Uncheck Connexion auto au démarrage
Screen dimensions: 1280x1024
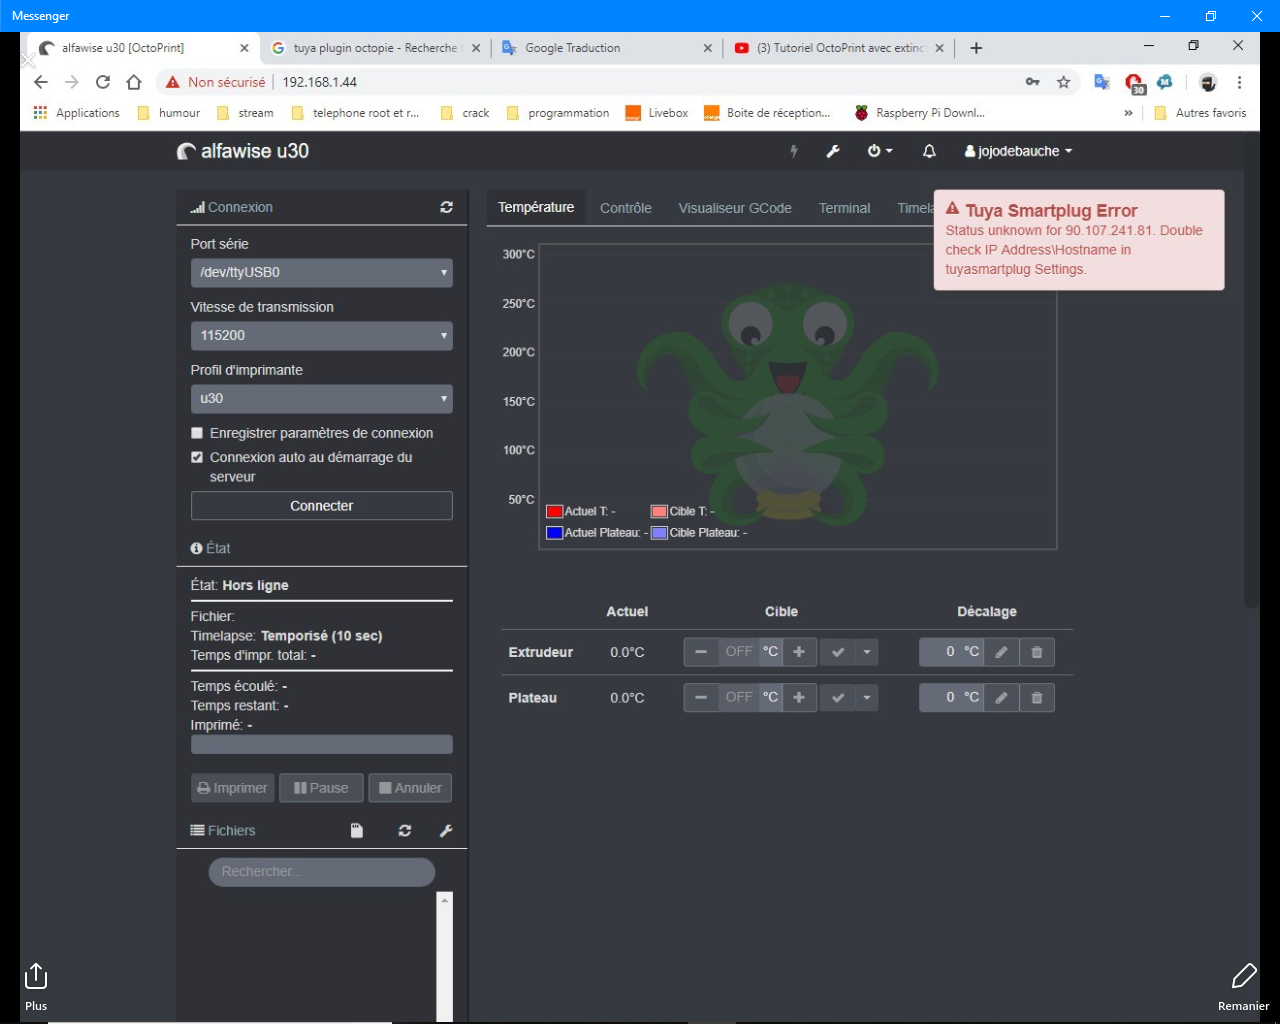coord(197,457)
